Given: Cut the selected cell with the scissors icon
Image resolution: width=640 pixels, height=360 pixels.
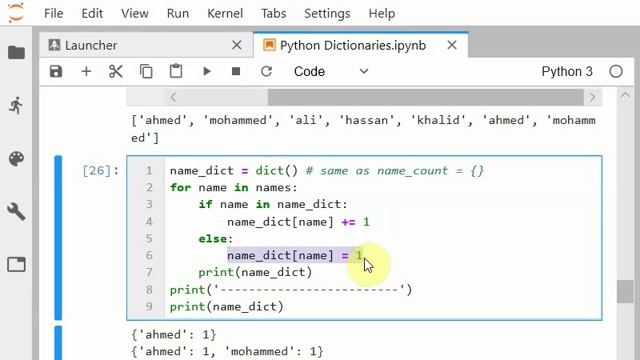Looking at the screenshot, I should click(x=116, y=71).
